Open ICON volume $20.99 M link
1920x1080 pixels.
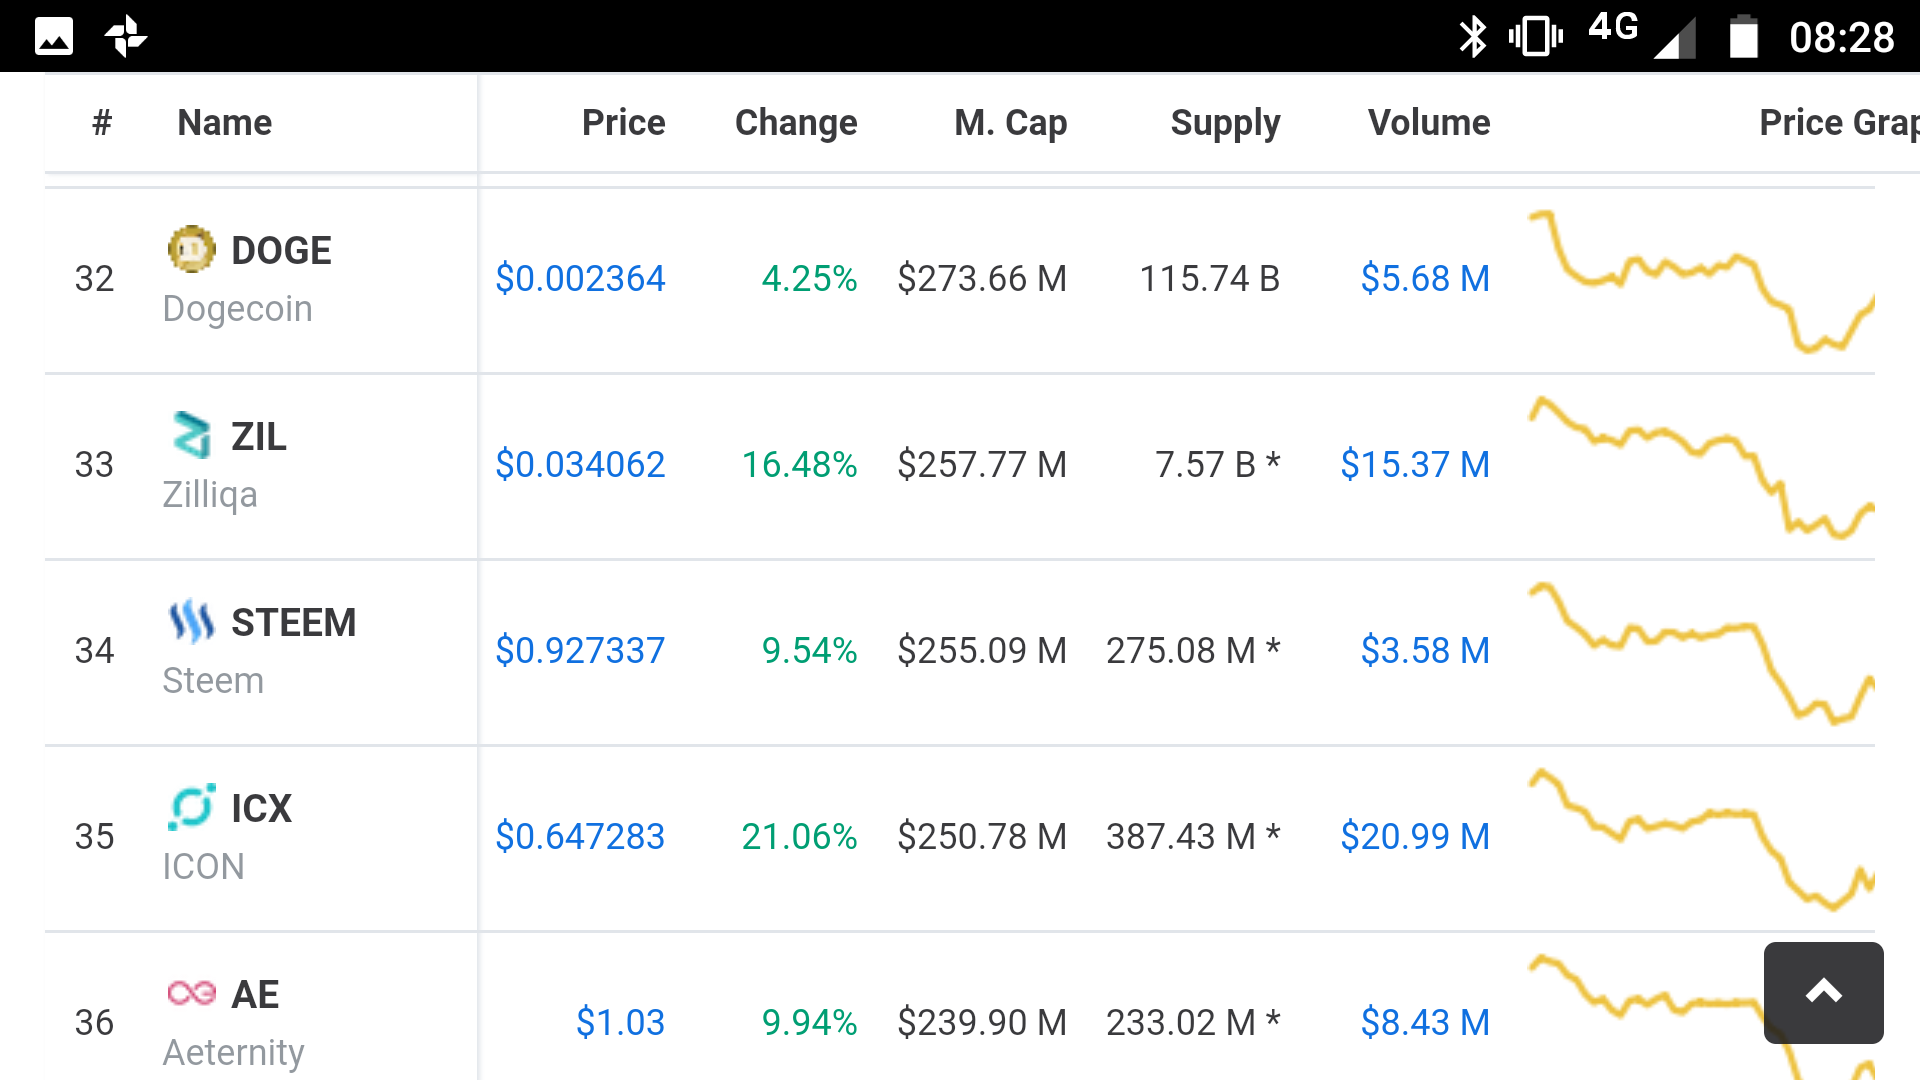pos(1415,836)
